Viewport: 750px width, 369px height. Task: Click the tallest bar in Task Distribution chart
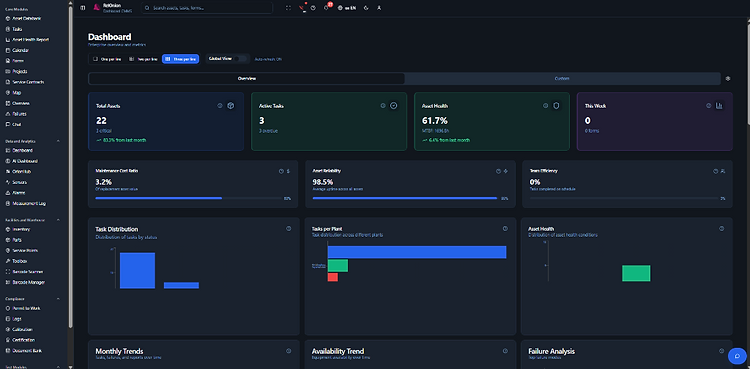137,270
